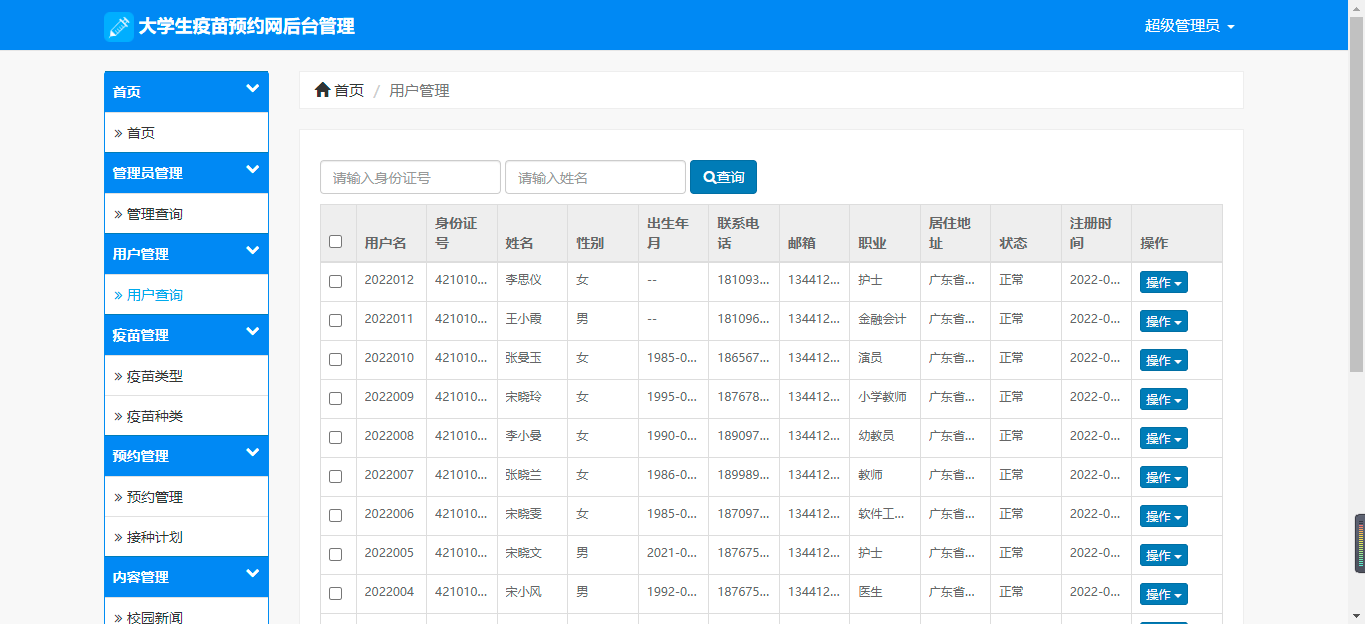1365x624 pixels.
Task: Open the 超级管理员 account dropdown
Action: (x=1189, y=26)
